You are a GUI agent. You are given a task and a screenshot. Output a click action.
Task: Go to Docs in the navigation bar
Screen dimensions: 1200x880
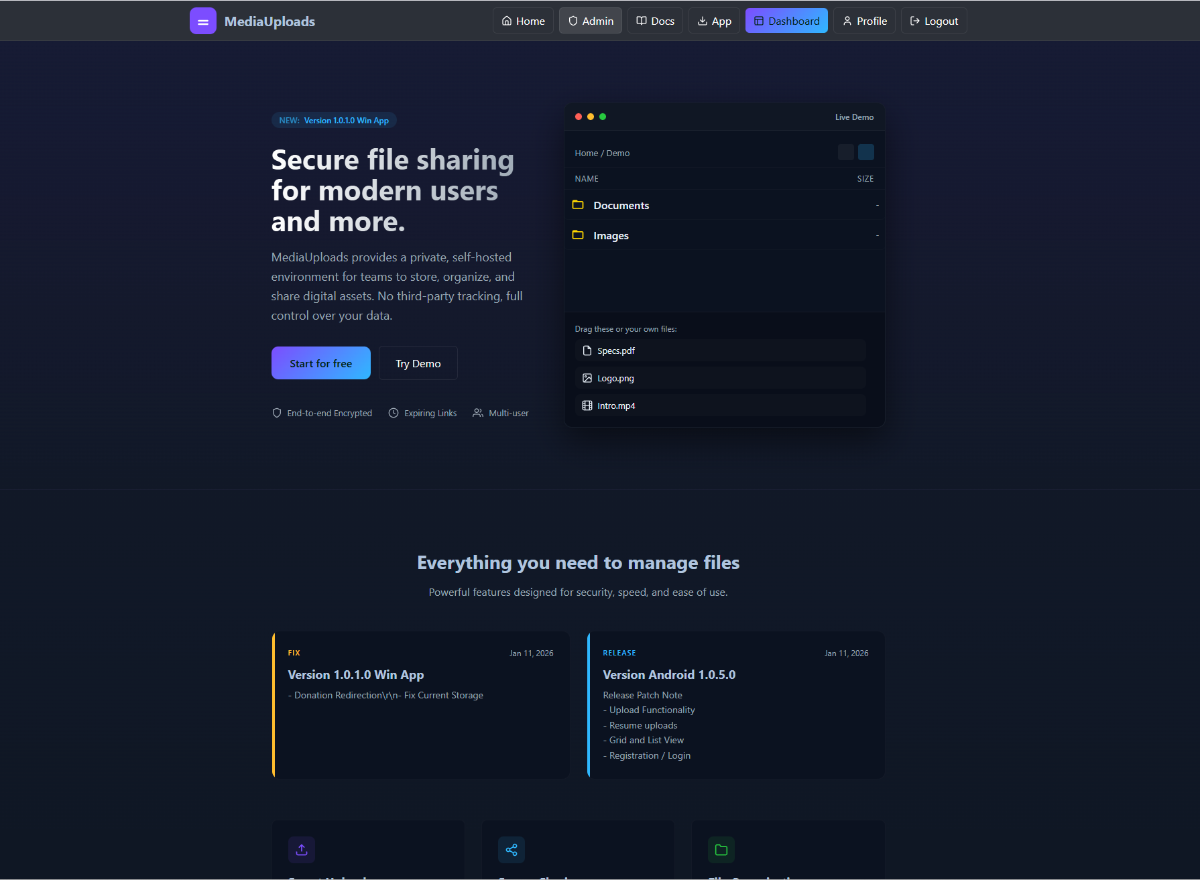click(655, 21)
